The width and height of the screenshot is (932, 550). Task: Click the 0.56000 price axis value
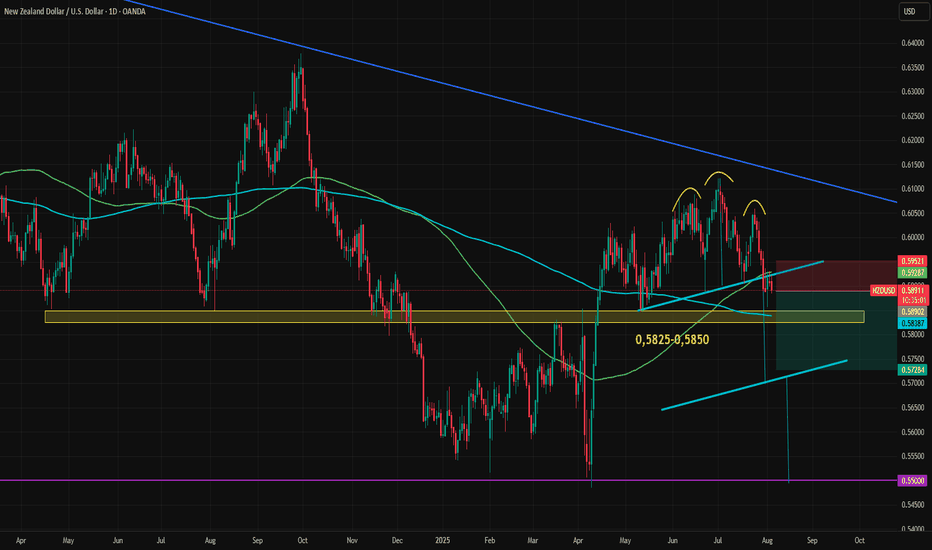[912, 432]
